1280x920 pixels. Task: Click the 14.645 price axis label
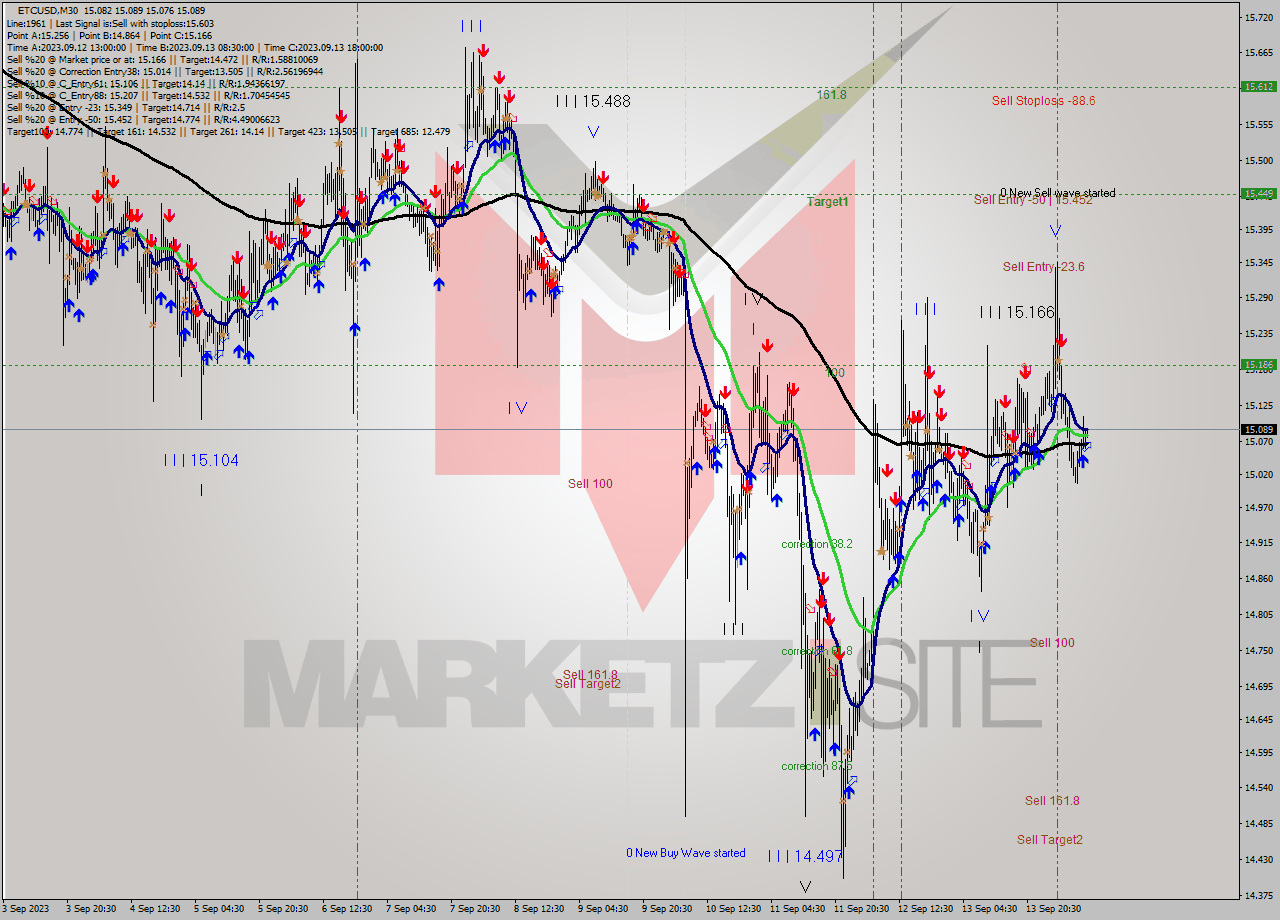pos(1258,720)
